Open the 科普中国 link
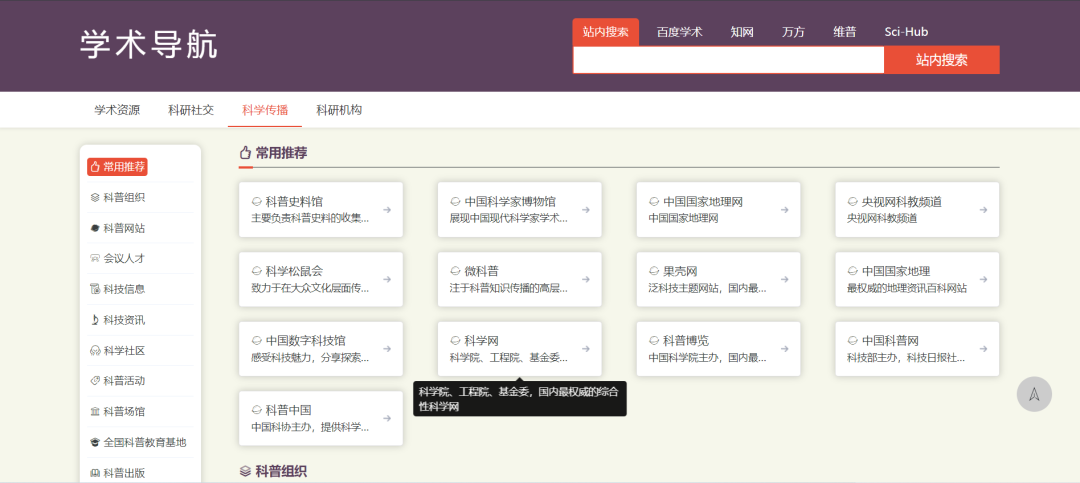Image resolution: width=1080 pixels, height=483 pixels. click(321, 418)
